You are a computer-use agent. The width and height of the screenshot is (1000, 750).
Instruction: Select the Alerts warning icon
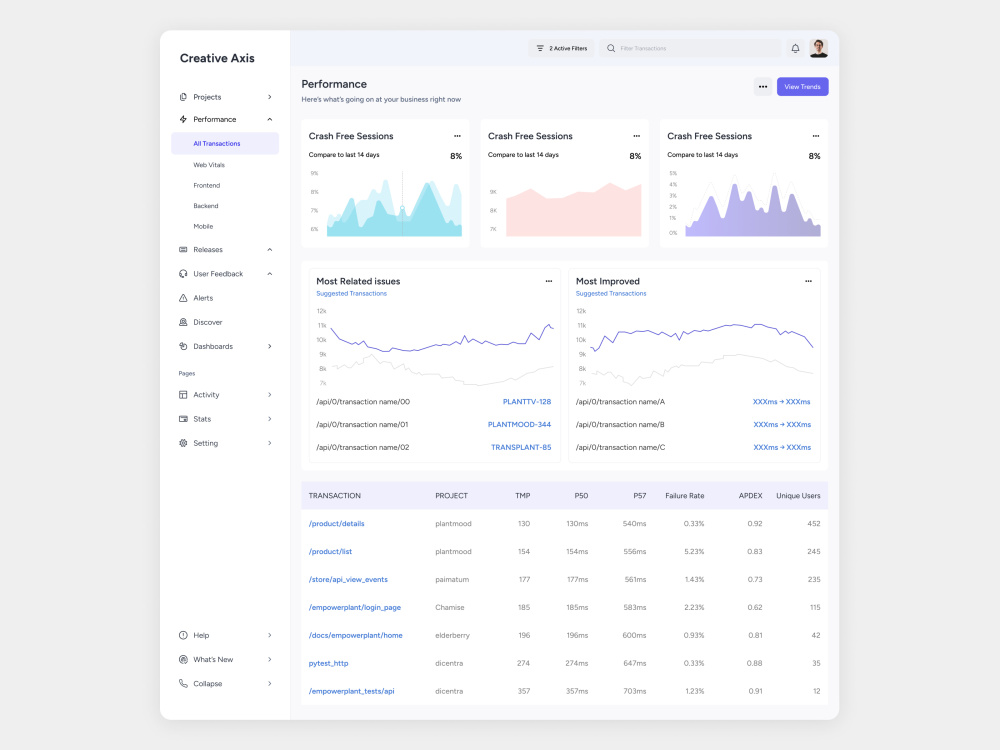click(183, 297)
